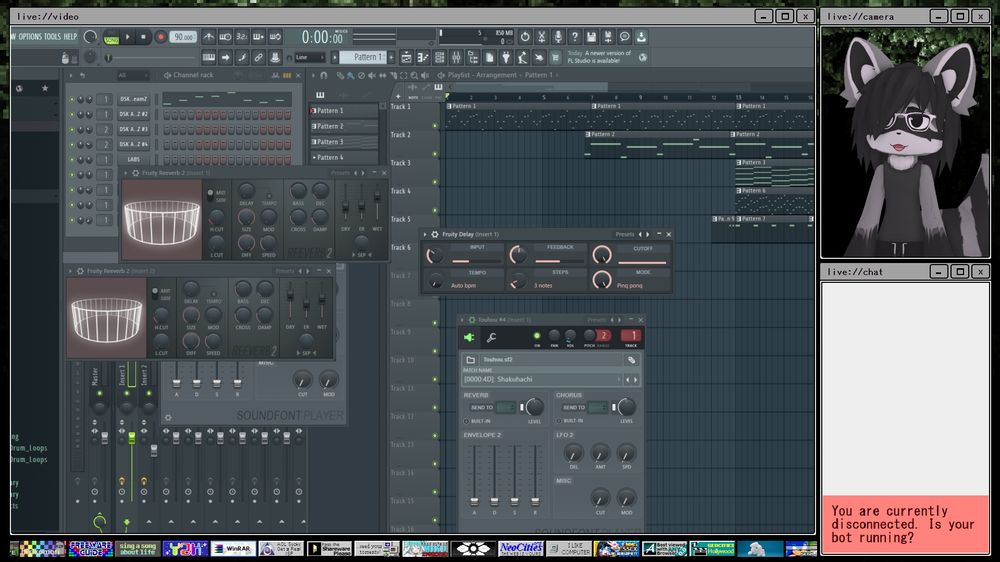
Task: Open the upper Fruity Reverb 2 Presets menu
Action: coord(340,173)
